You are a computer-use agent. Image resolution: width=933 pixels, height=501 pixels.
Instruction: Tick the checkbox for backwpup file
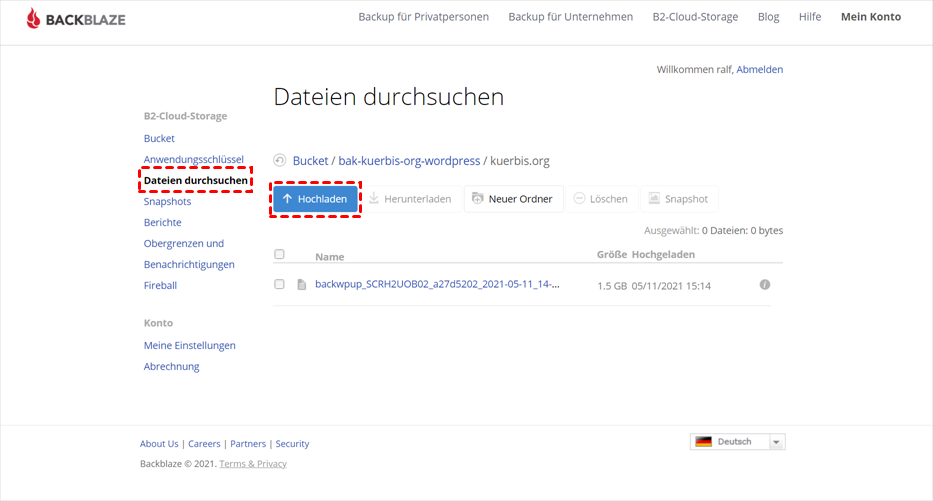click(279, 284)
